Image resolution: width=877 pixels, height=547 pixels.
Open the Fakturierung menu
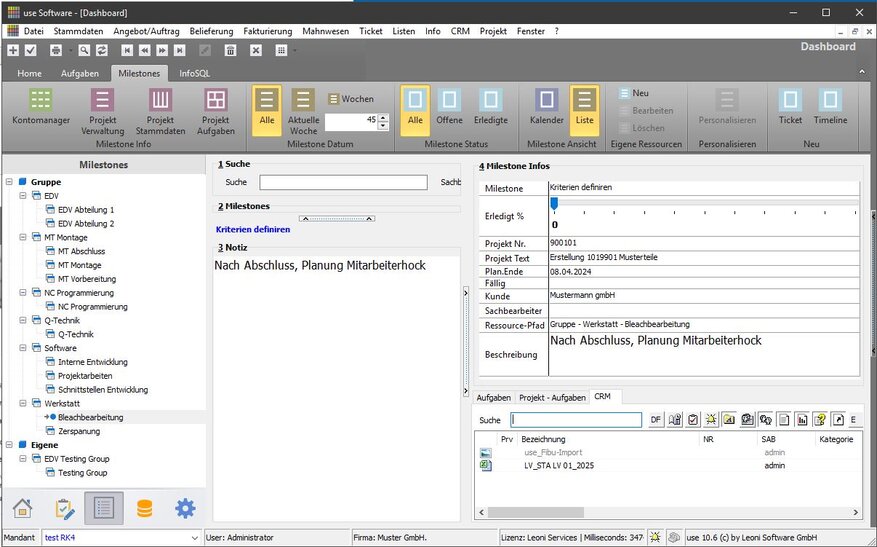coord(269,31)
